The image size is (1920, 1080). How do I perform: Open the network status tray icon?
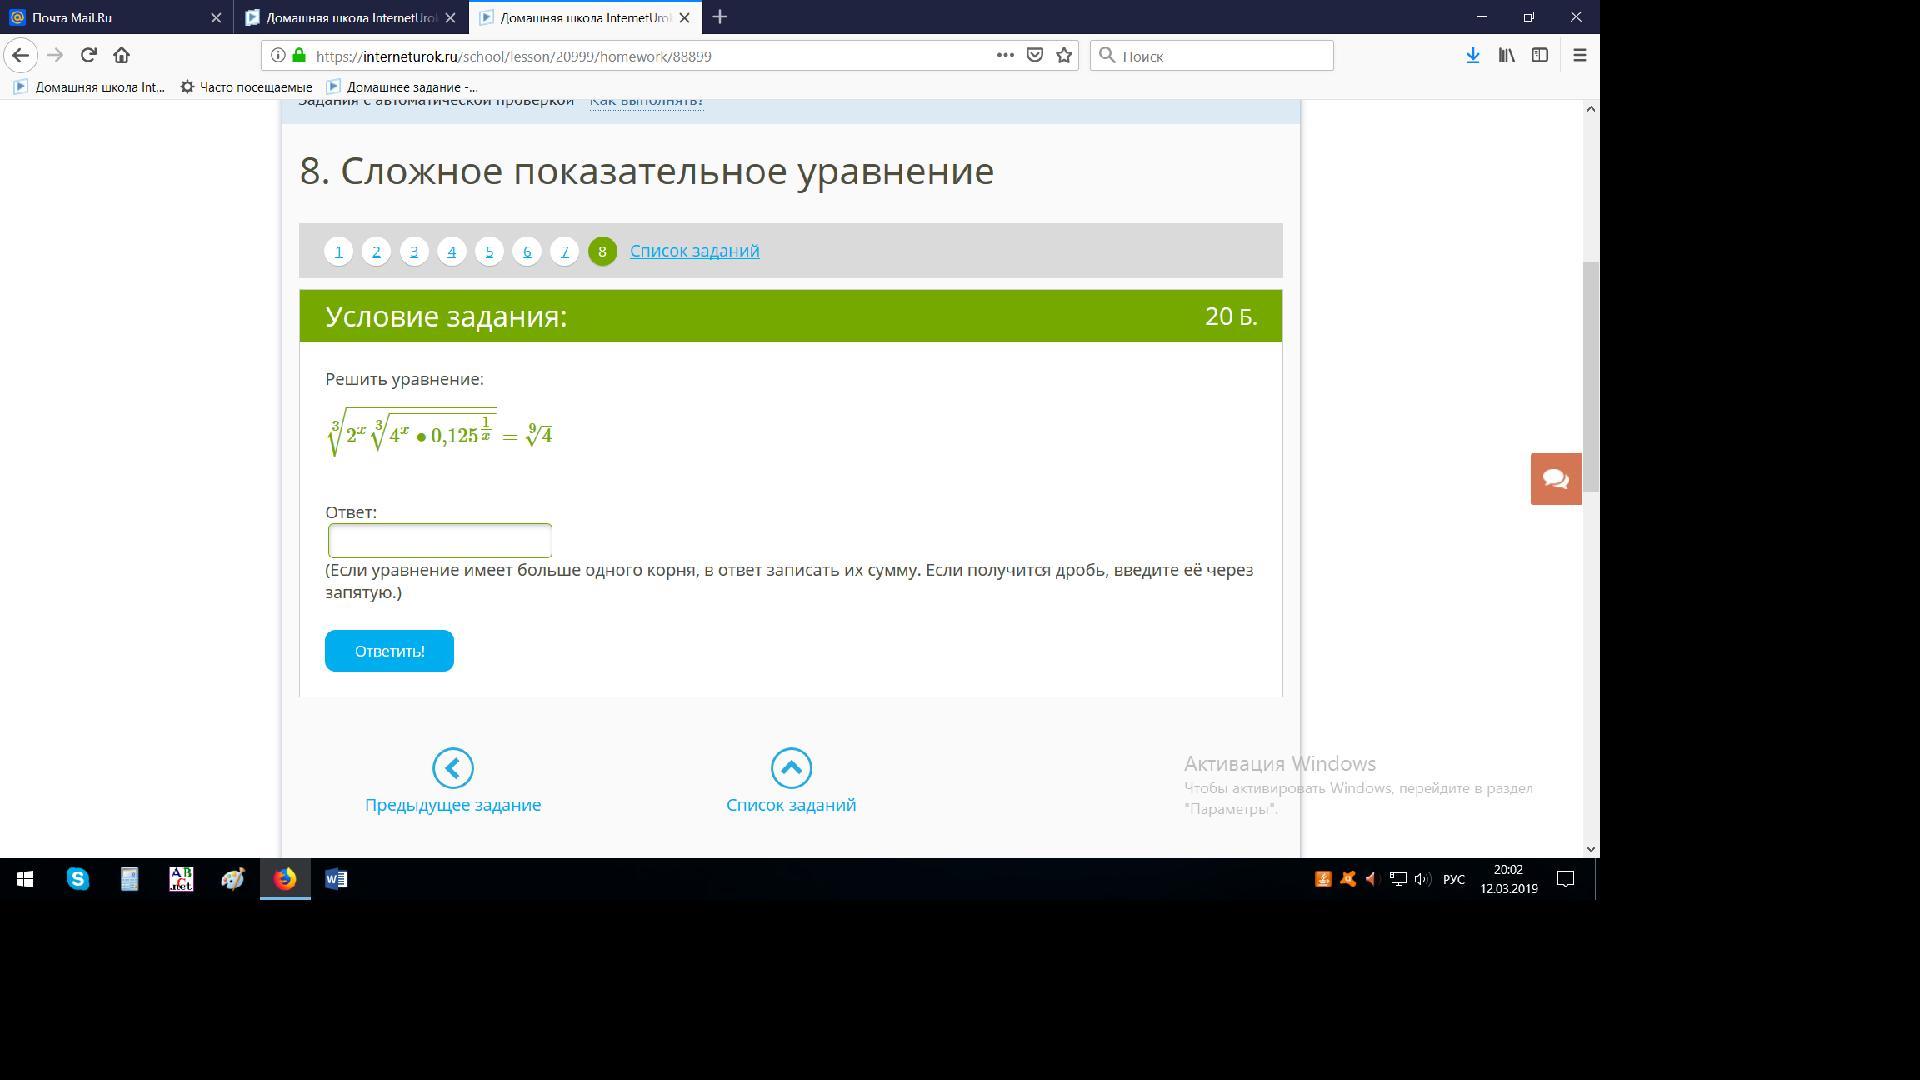click(1398, 879)
